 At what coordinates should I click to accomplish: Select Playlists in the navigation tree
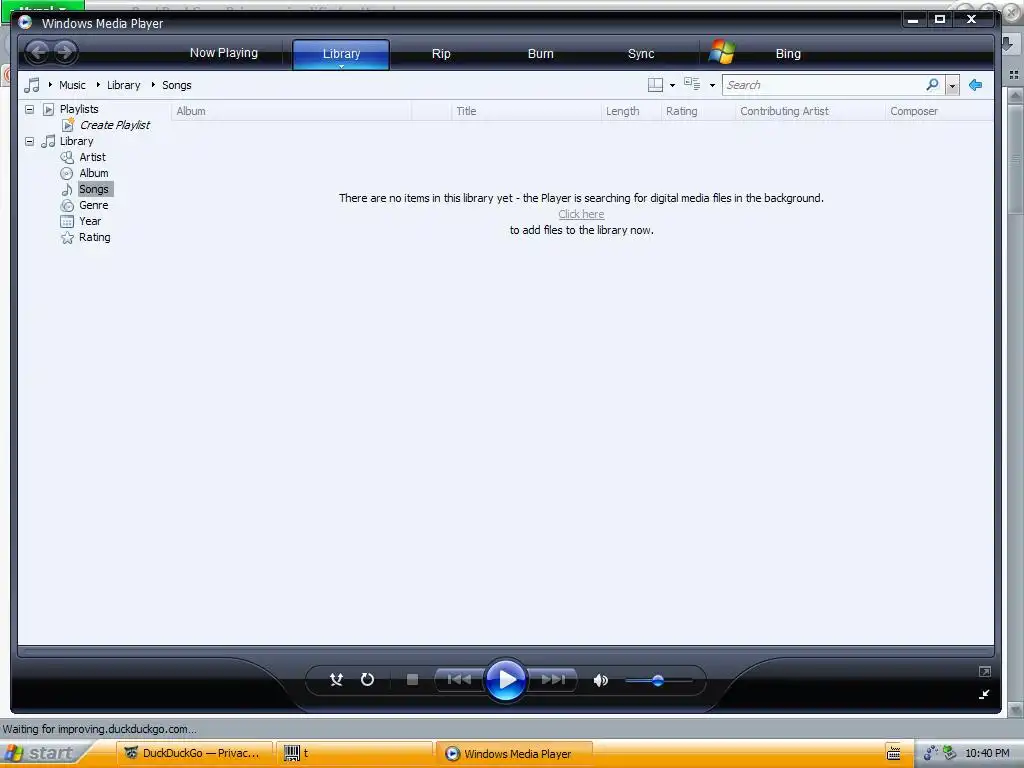pos(79,109)
